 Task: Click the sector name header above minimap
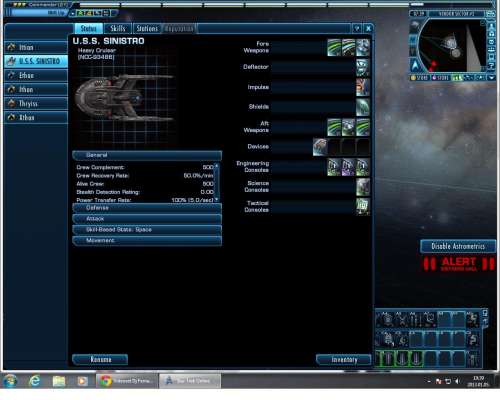[x=456, y=14]
